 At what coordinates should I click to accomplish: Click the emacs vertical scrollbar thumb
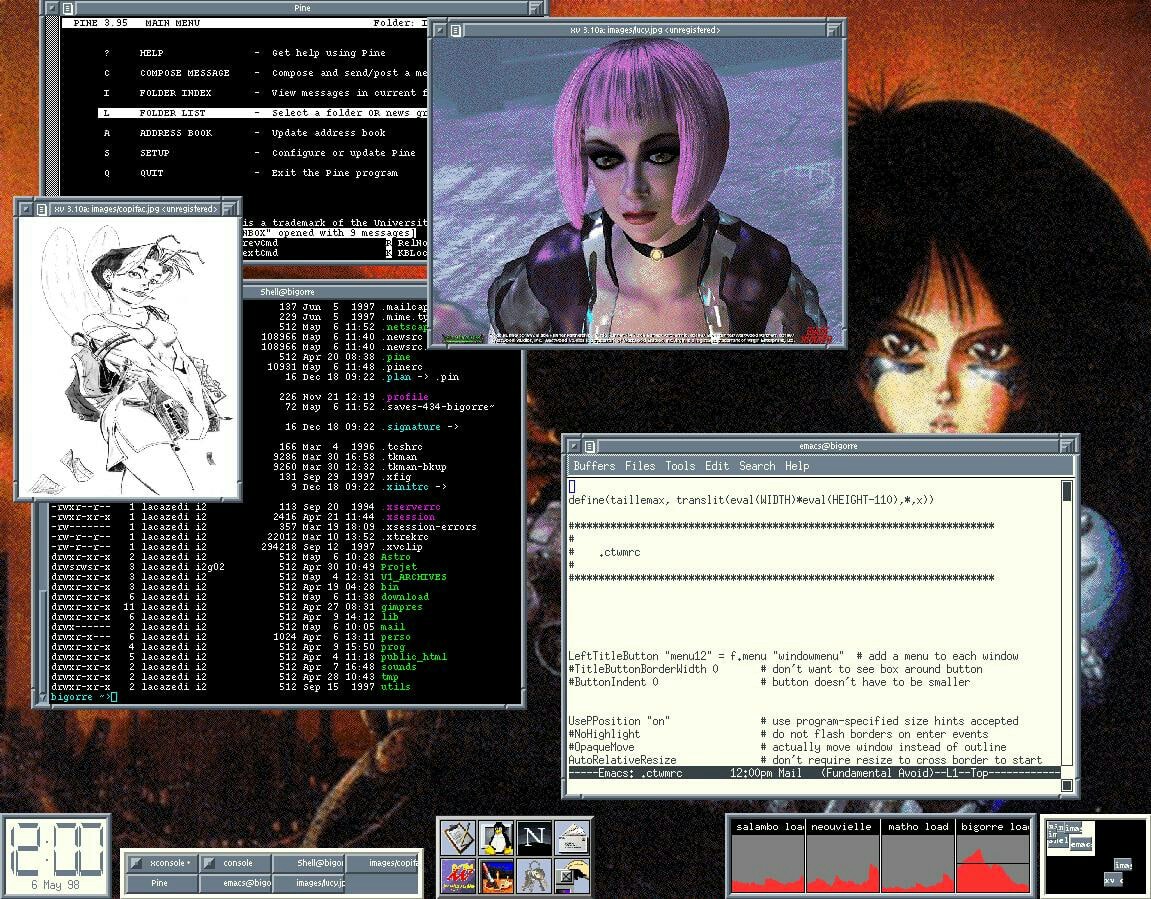click(x=1067, y=491)
